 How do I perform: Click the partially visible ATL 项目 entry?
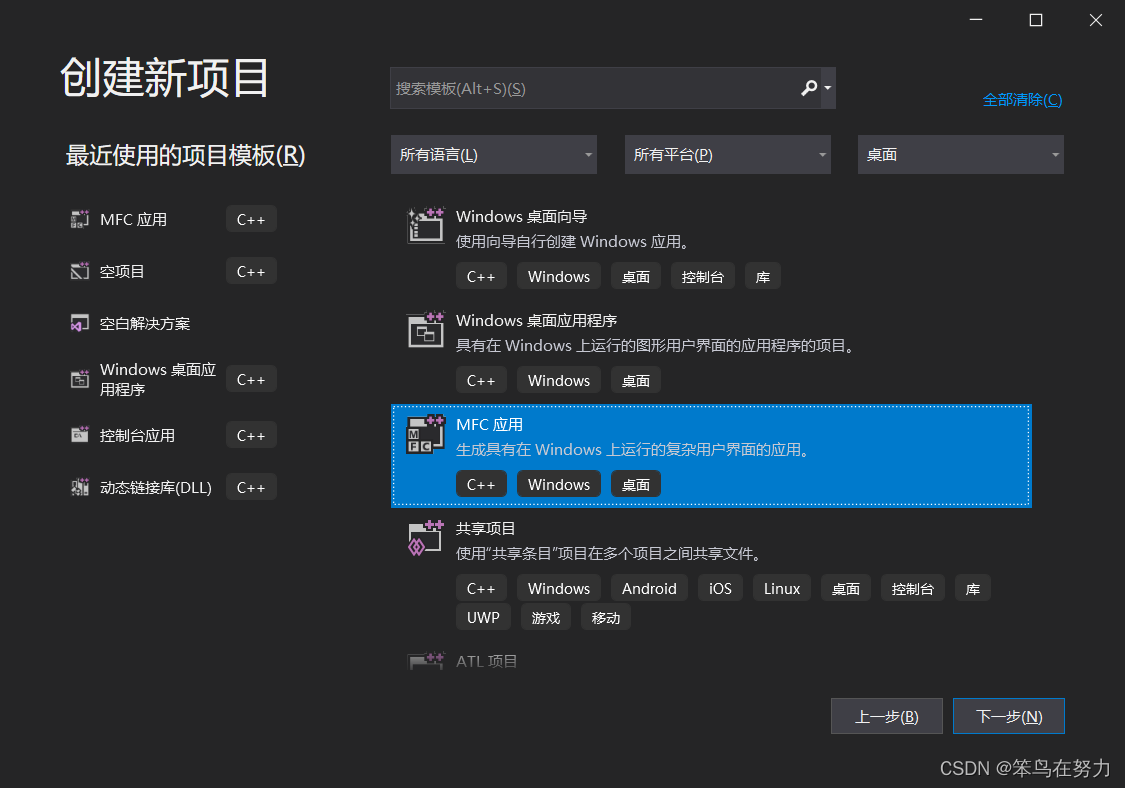pyautogui.click(x=486, y=661)
